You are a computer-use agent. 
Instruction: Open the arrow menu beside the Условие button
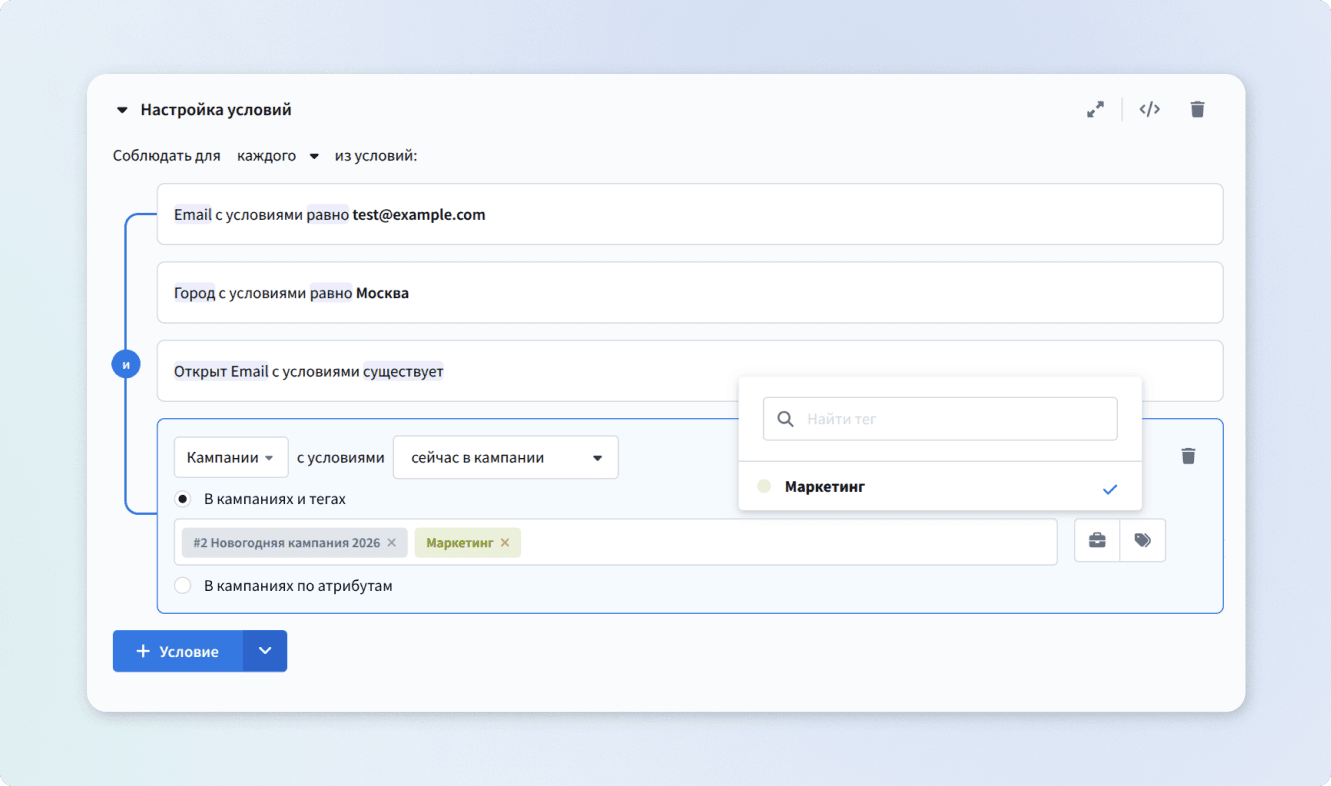(x=265, y=651)
